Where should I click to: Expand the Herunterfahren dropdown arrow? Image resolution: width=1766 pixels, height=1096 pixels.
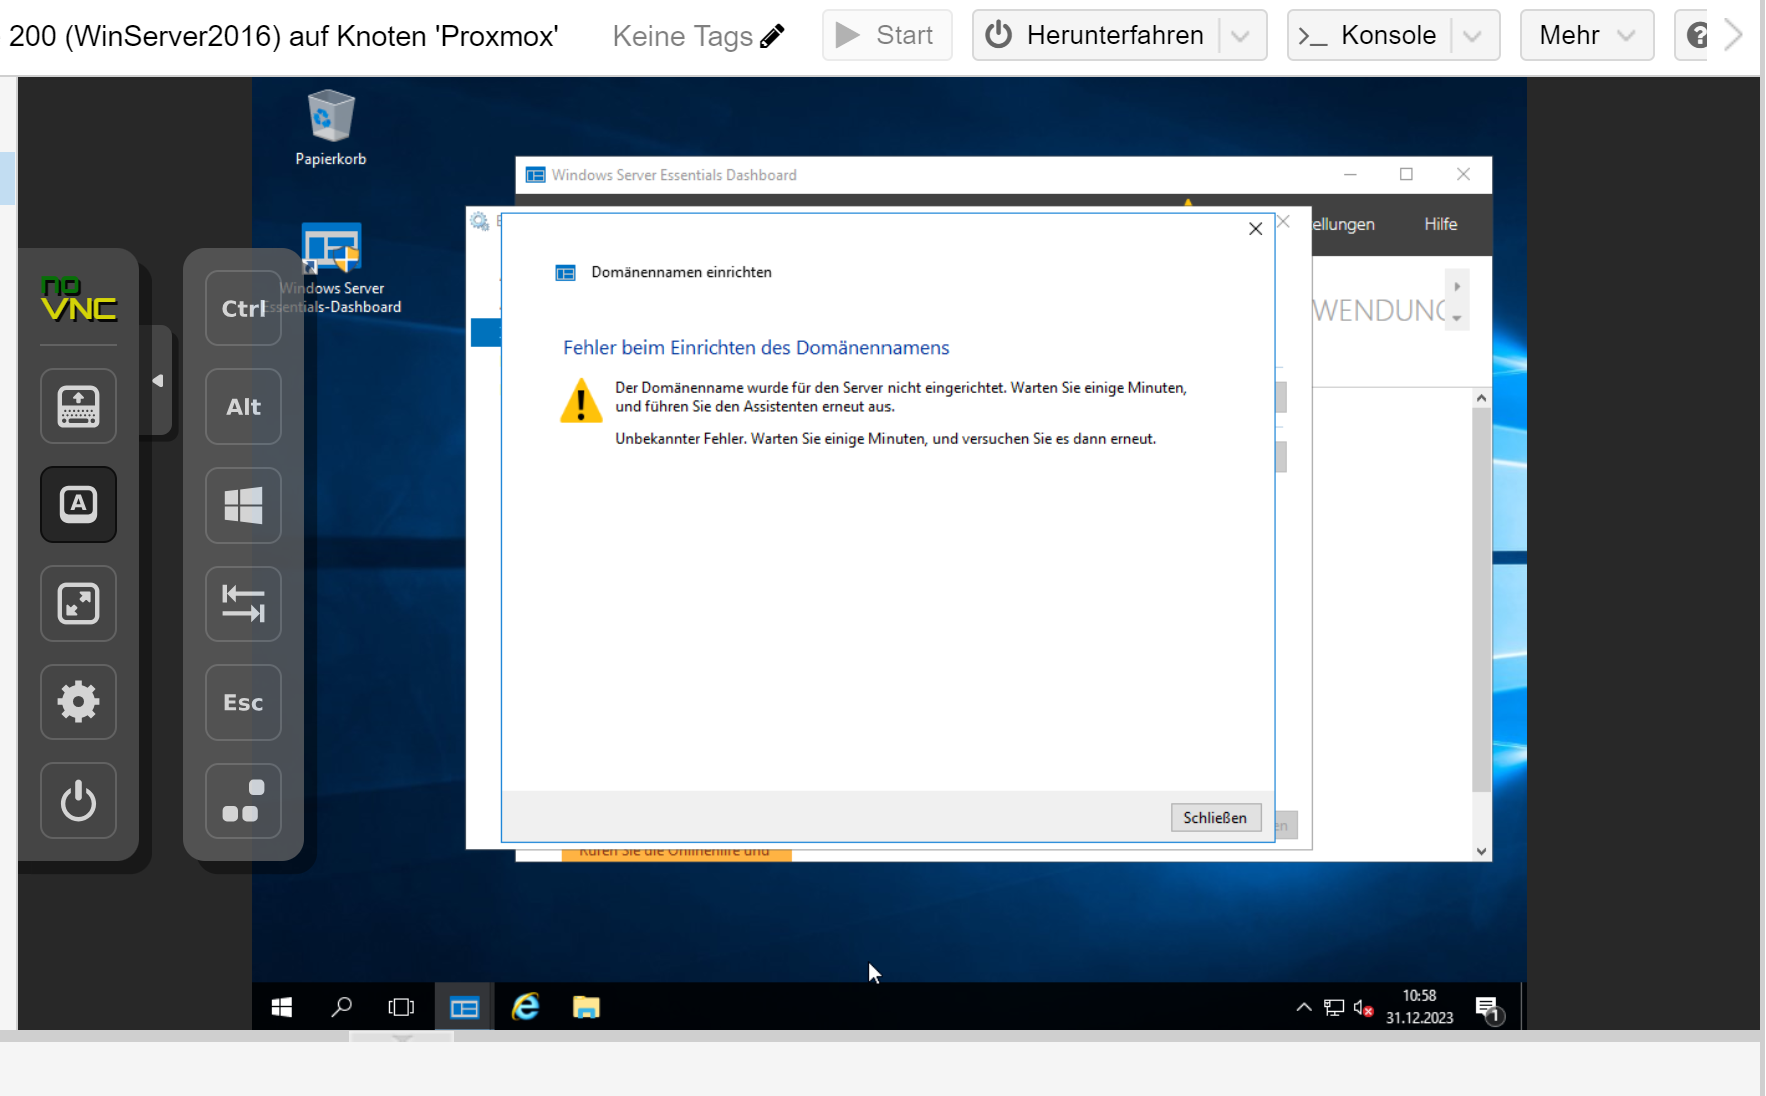(1241, 36)
